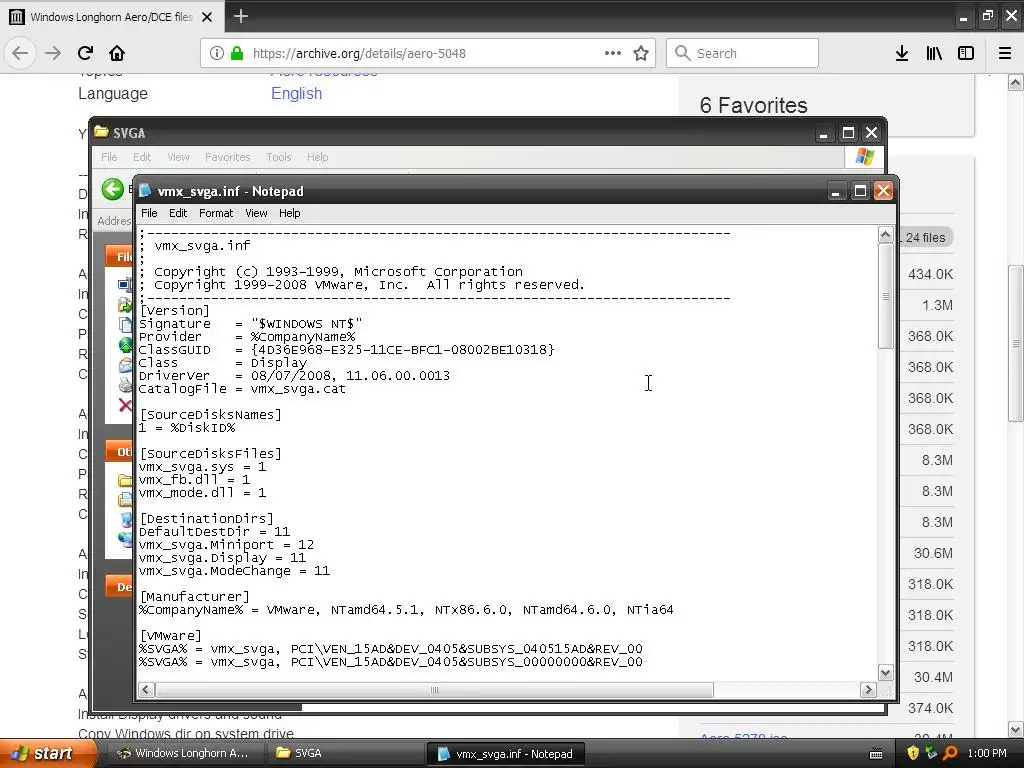Click the 434.0K file size entry
1024x768 pixels.
point(930,274)
